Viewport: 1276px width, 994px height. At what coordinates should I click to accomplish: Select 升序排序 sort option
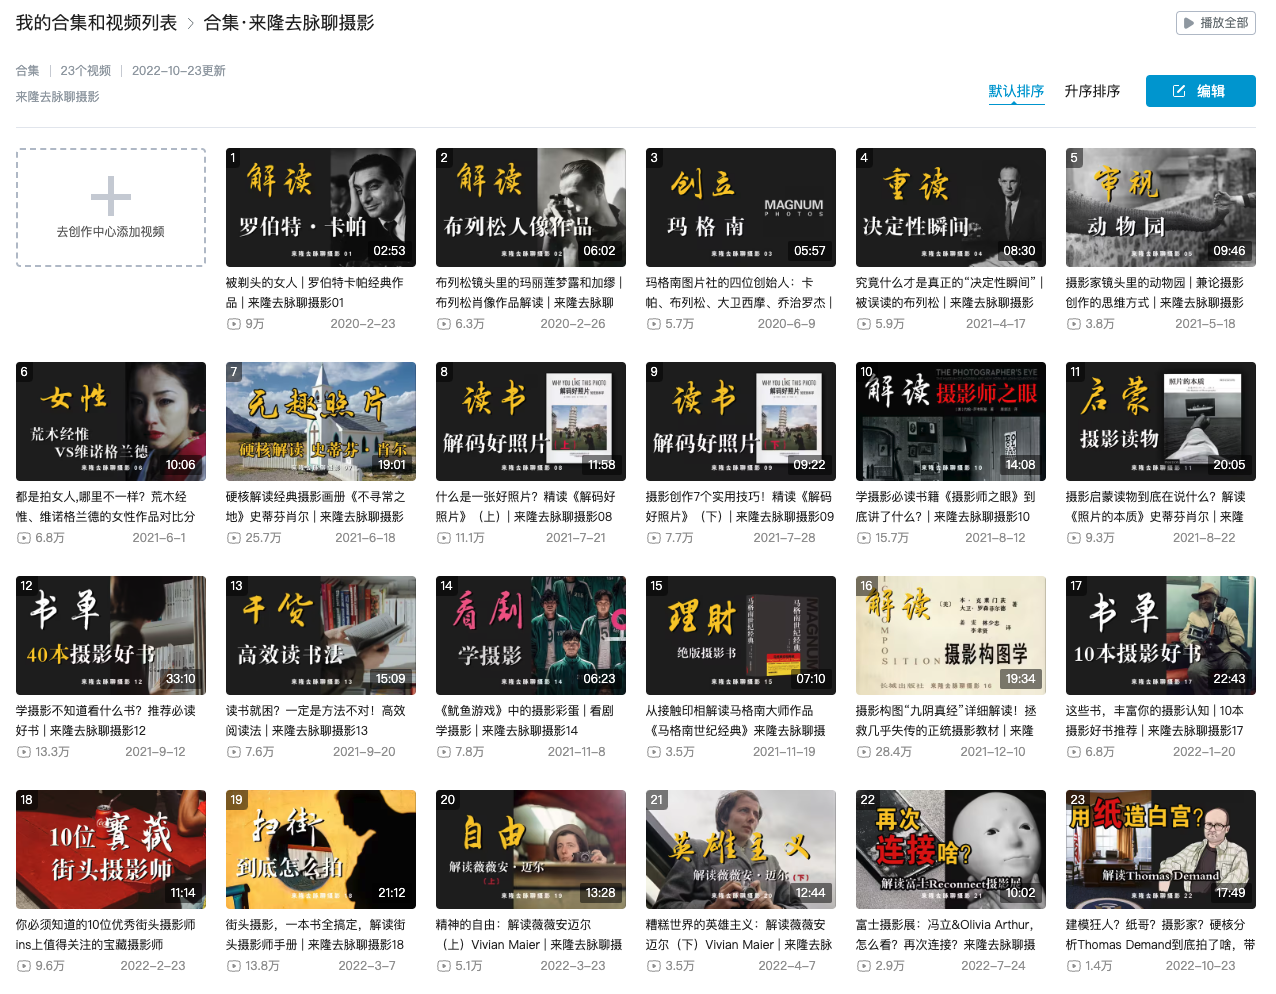coord(1092,91)
